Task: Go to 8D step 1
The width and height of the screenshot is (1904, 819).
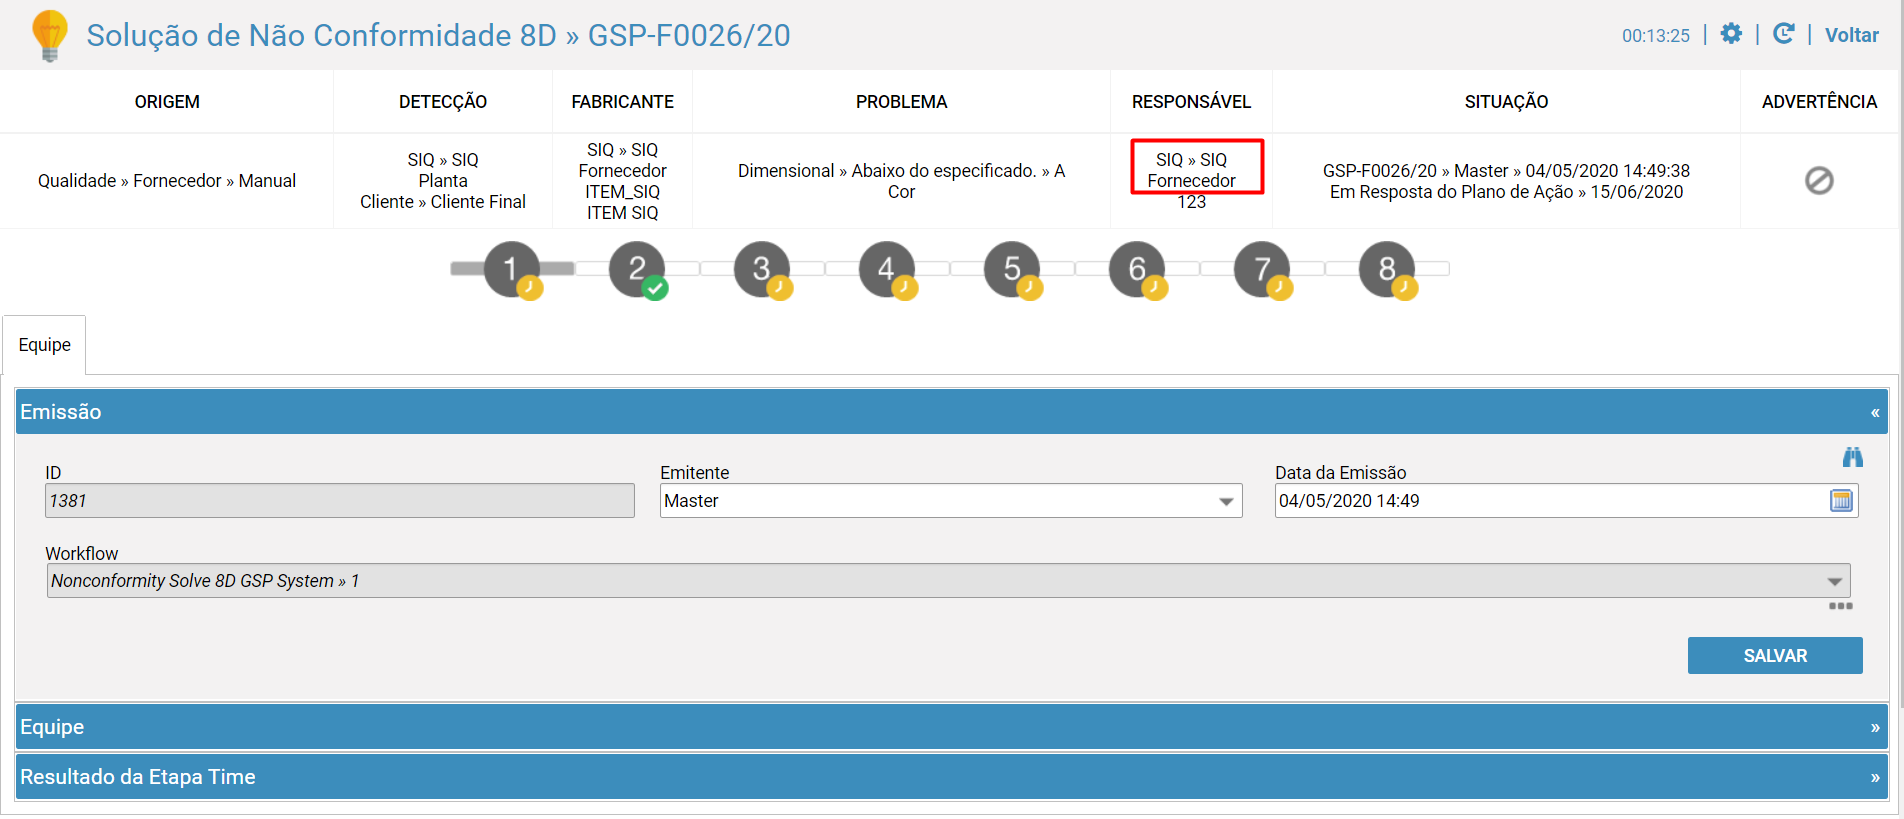Action: click(512, 269)
